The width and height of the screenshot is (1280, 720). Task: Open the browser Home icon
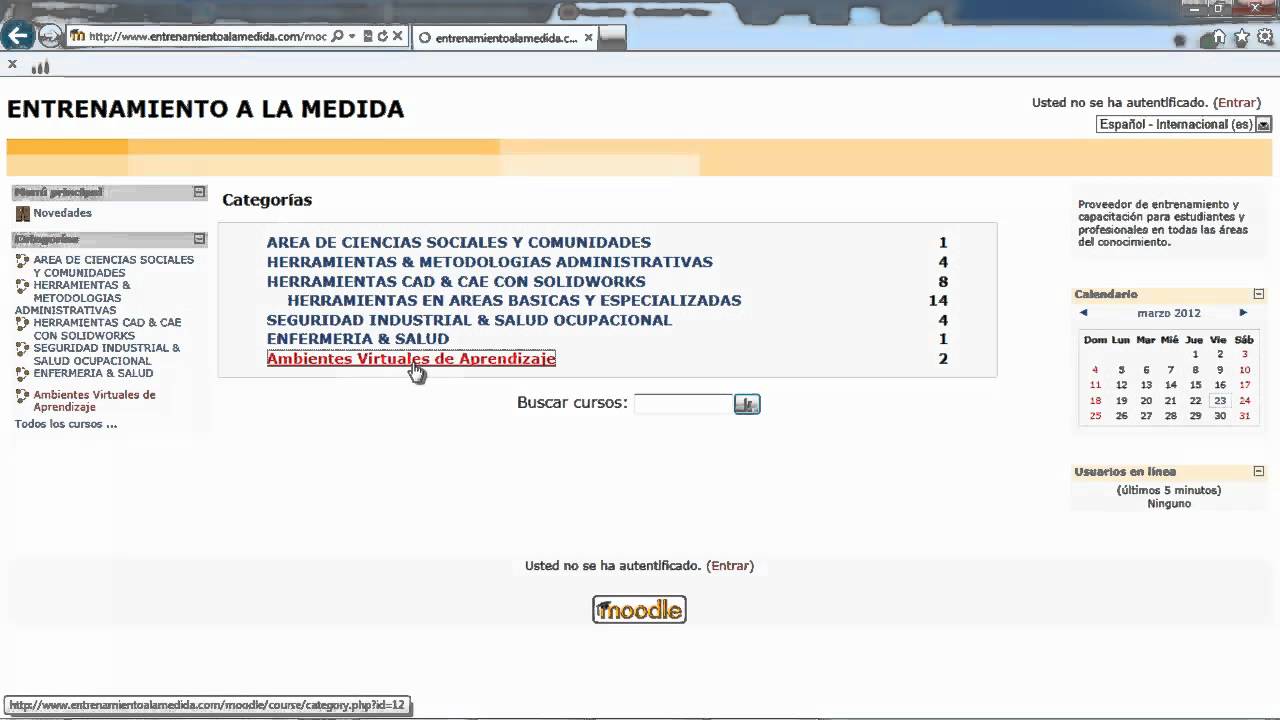click(x=1218, y=38)
